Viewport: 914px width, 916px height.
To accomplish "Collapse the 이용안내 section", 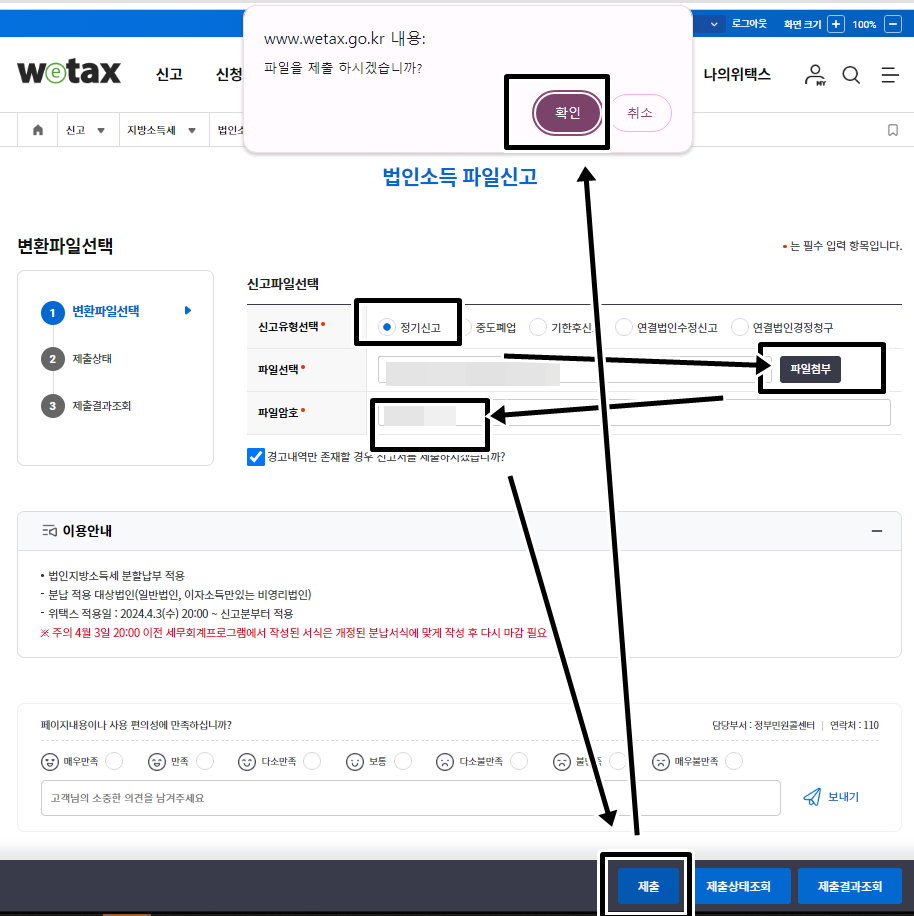I will tap(876, 531).
